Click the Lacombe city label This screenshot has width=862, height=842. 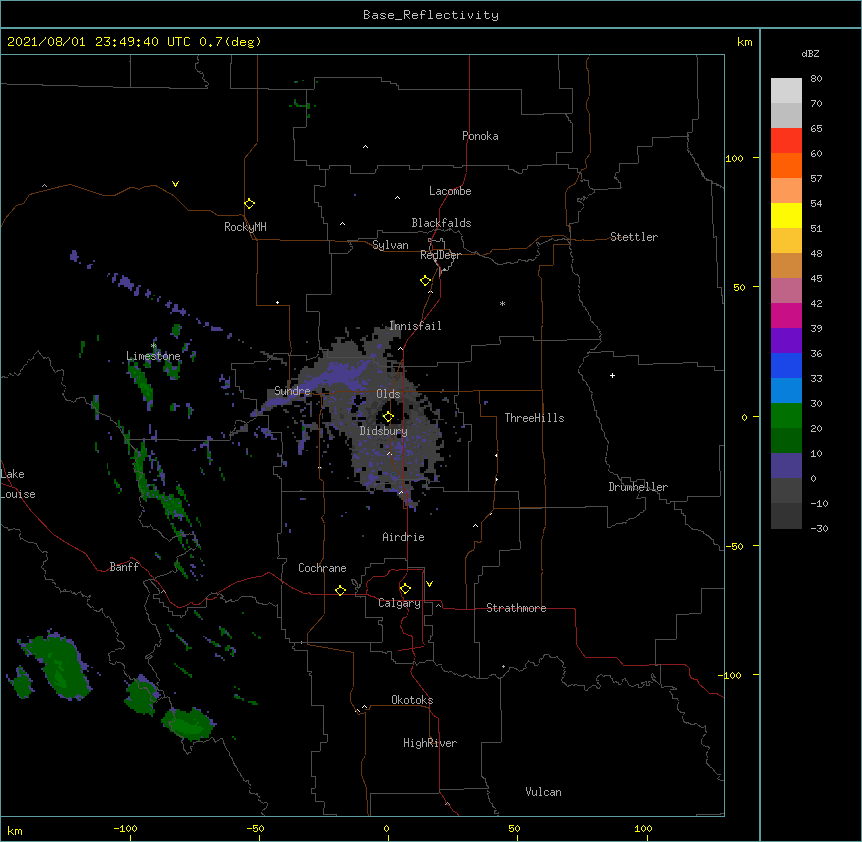pyautogui.click(x=450, y=191)
